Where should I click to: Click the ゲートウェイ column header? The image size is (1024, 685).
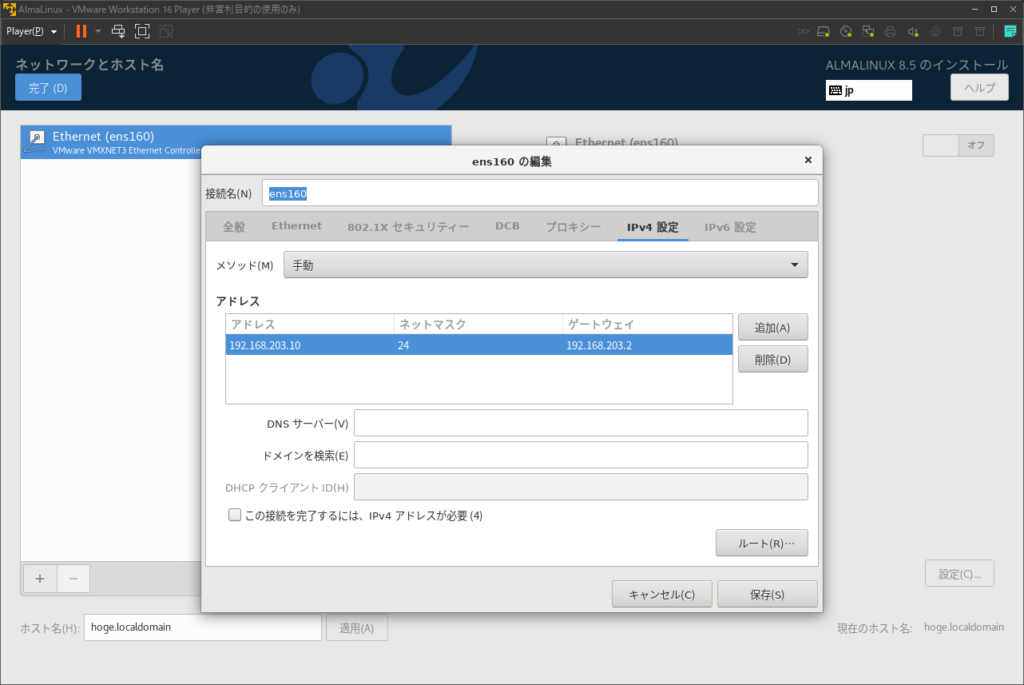pyautogui.click(x=647, y=324)
